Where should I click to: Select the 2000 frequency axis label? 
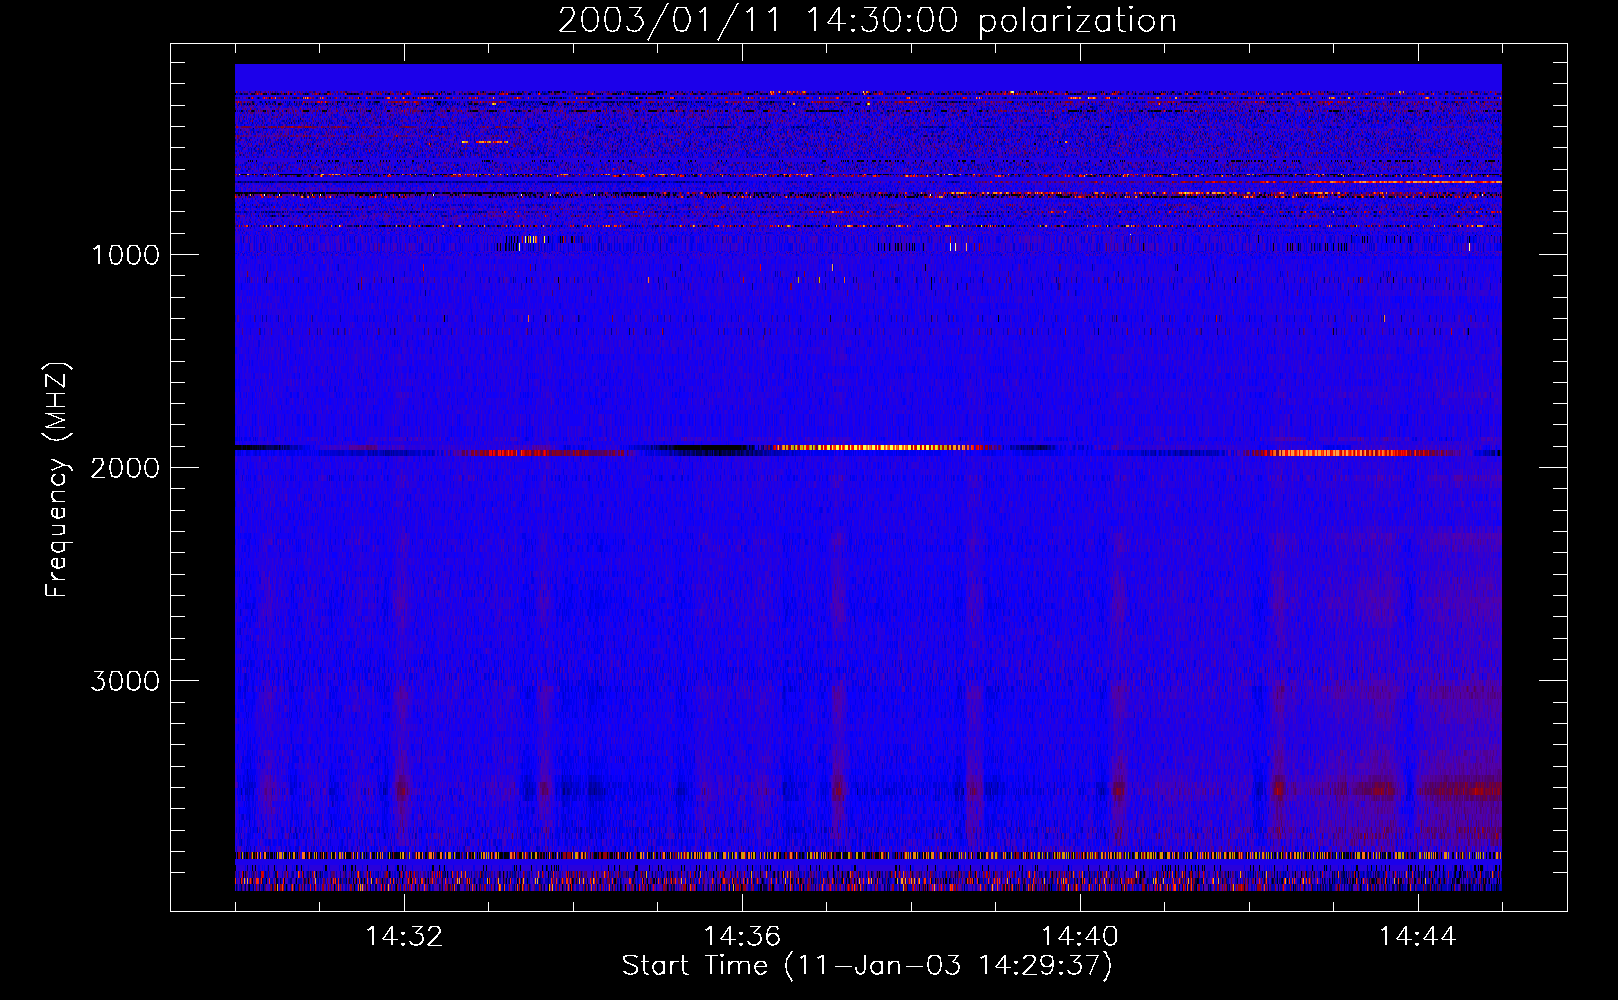125,468
